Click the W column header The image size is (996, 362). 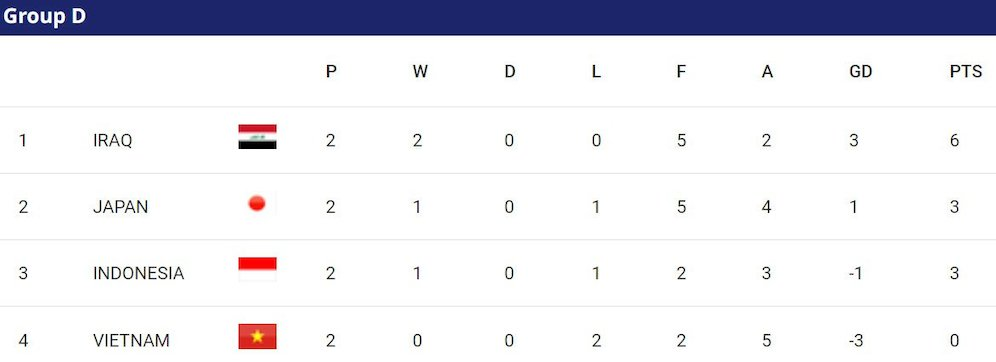[x=420, y=72]
